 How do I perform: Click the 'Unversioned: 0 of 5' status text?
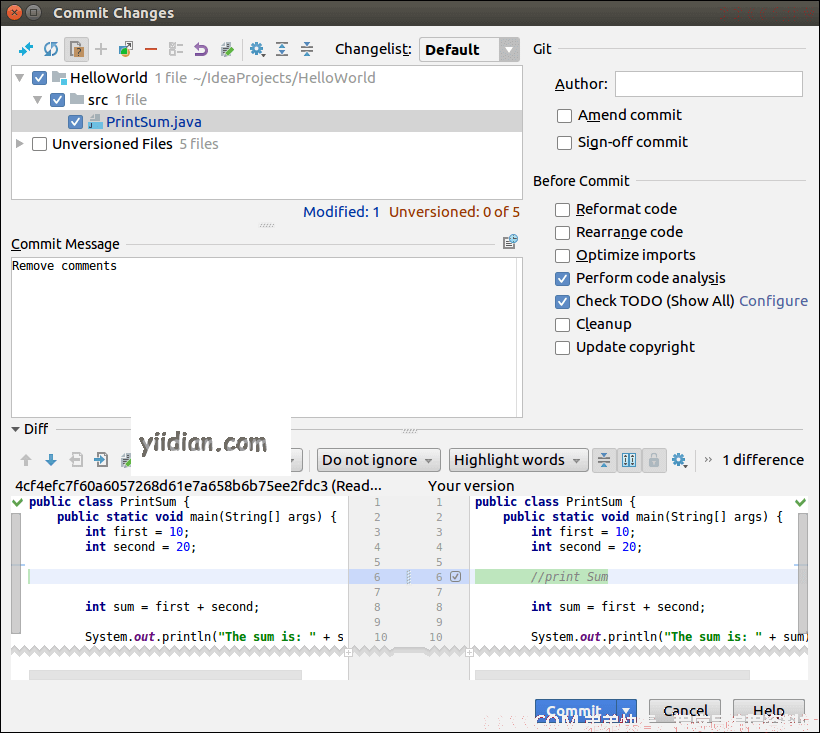454,212
